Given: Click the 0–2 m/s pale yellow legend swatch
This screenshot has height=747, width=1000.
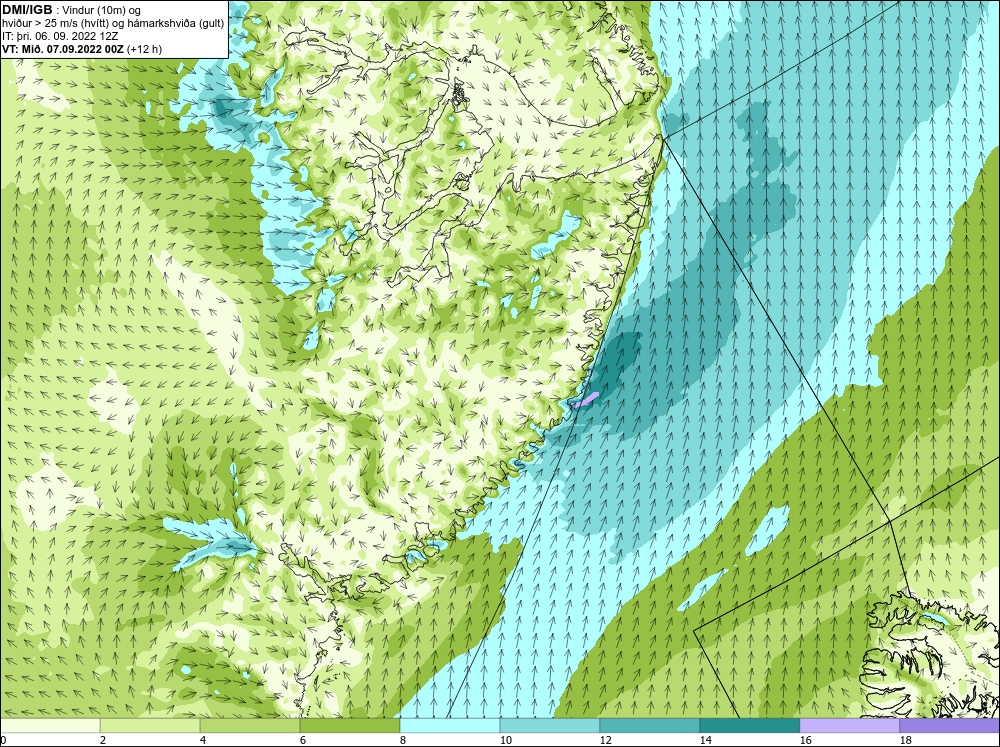Looking at the screenshot, I should coord(50,726).
